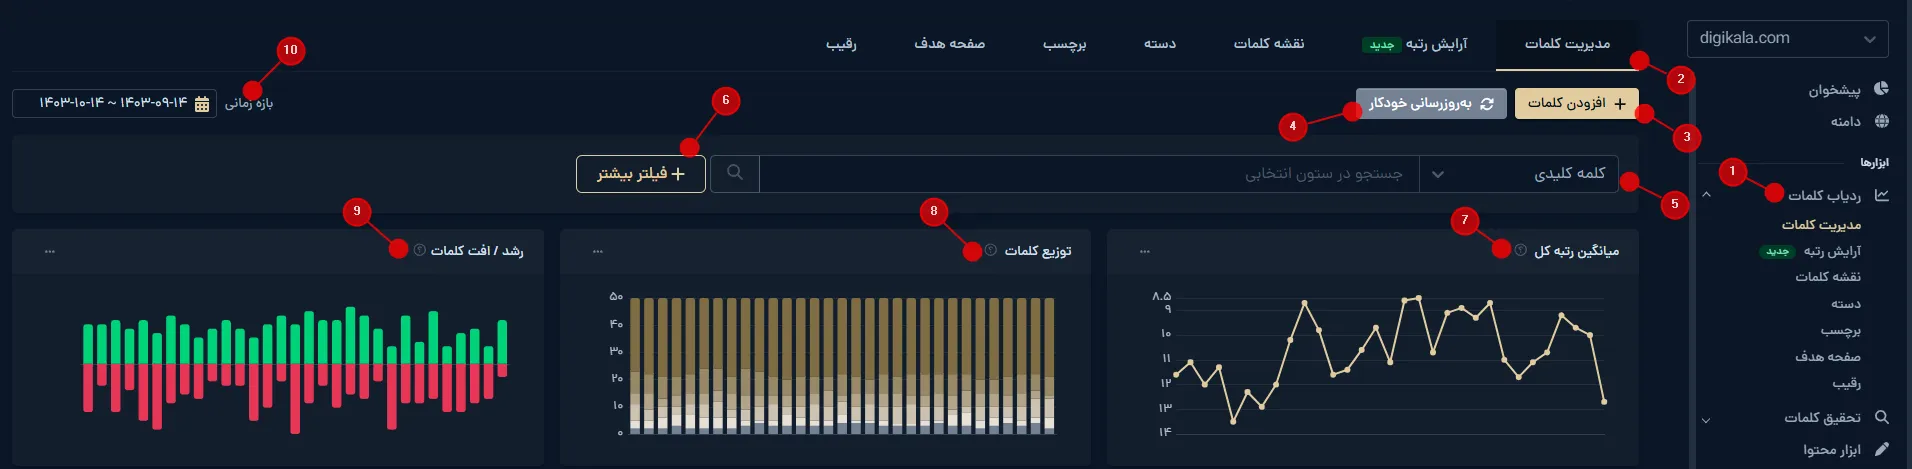Click help icon next to میانگین رتبه کل

(x=1520, y=250)
